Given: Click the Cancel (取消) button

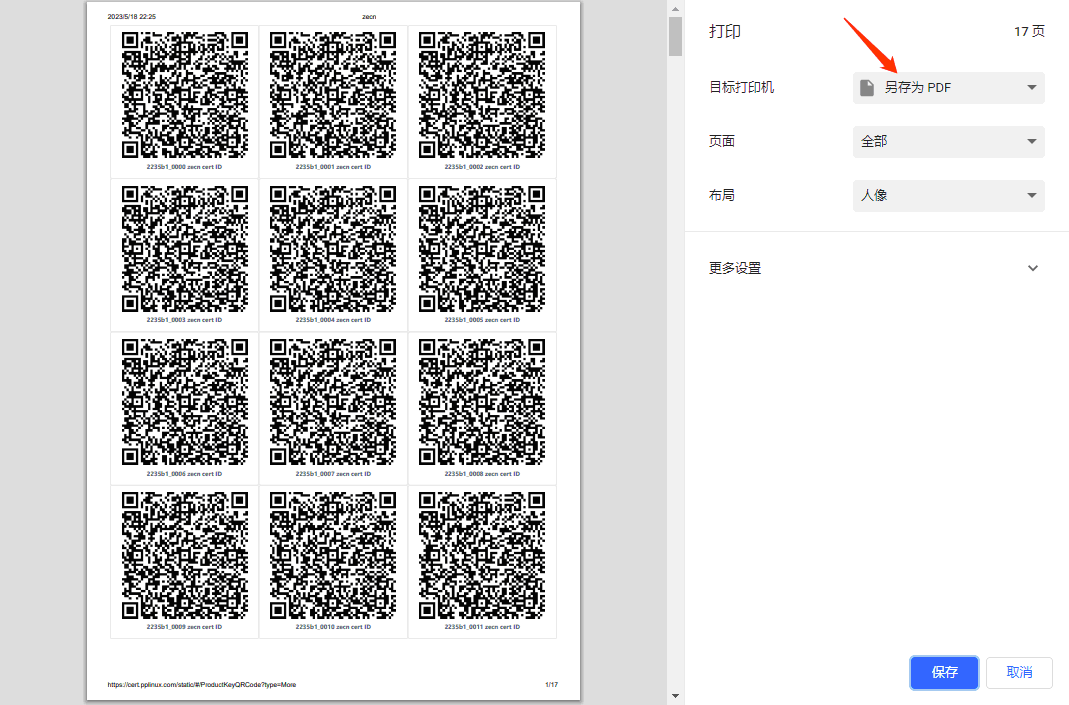Looking at the screenshot, I should (1019, 673).
